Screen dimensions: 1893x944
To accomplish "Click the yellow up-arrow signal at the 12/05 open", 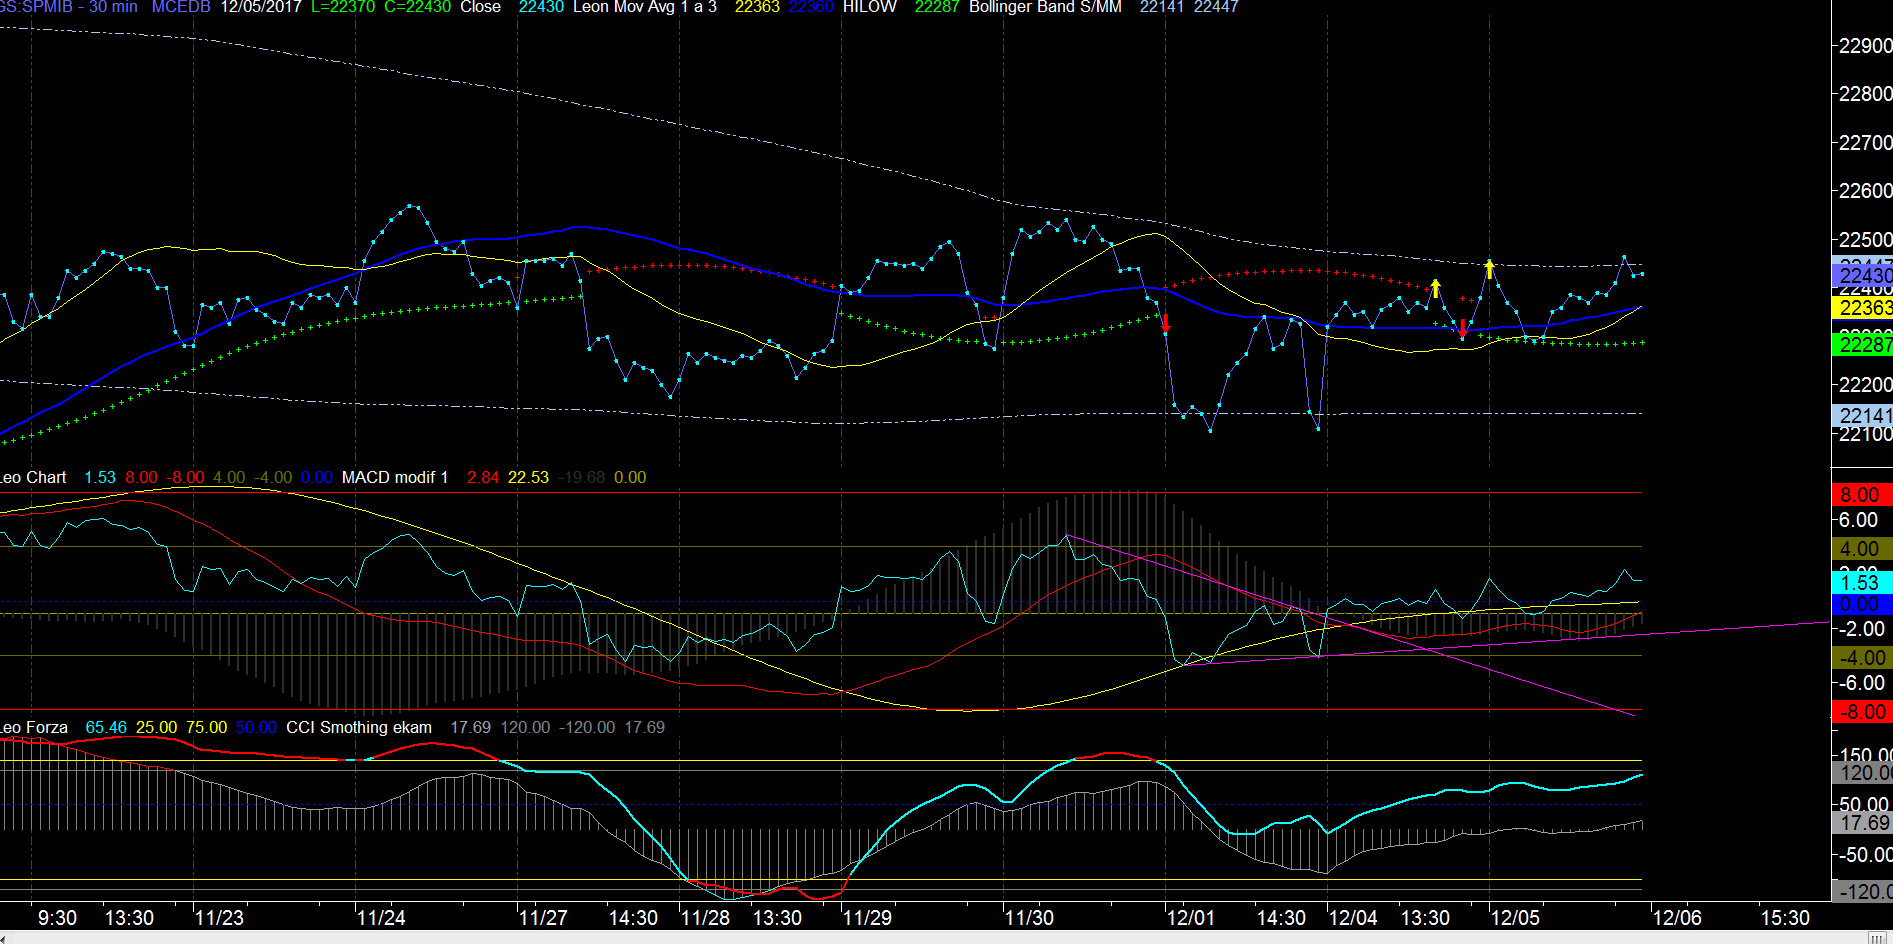I will coord(1489,269).
